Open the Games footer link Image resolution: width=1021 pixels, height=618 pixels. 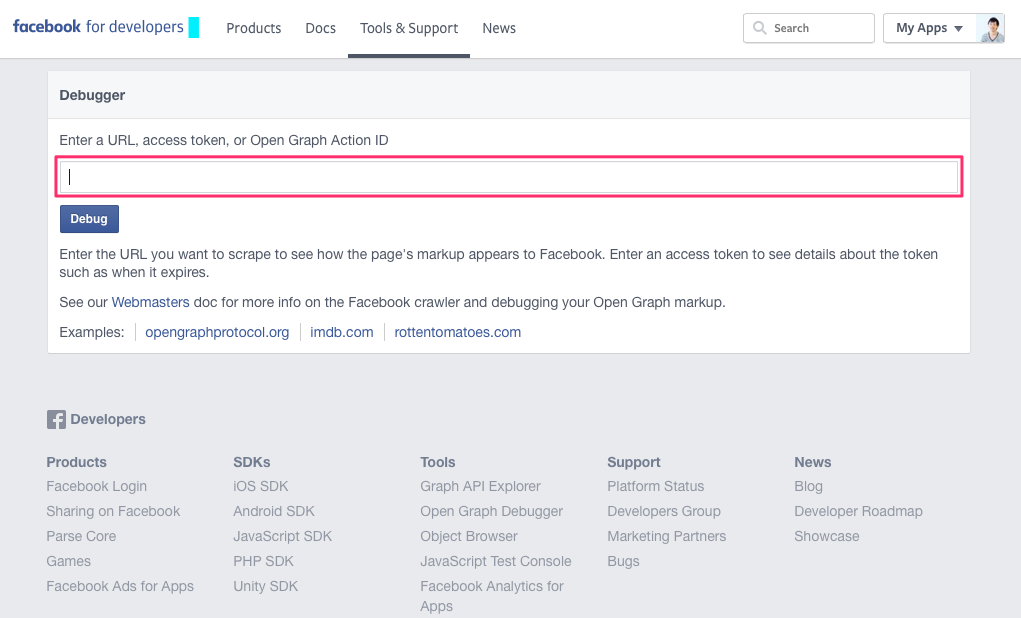(x=68, y=561)
